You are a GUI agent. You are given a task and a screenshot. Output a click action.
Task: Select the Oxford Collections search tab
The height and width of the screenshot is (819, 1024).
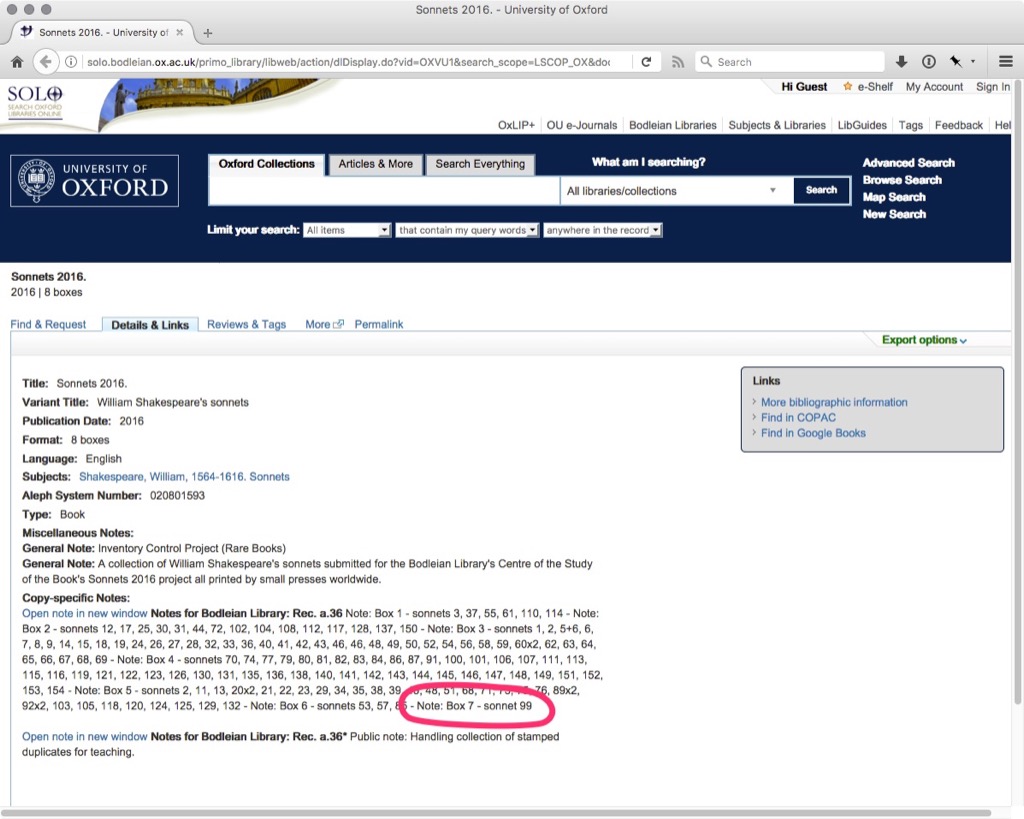[266, 164]
